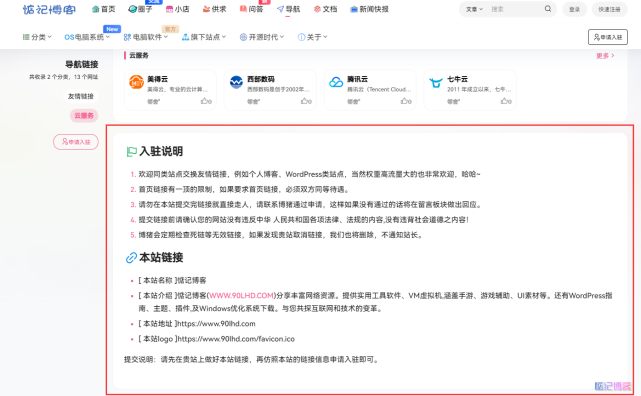
Task: Like the 七牛云 card
Action: (506, 101)
